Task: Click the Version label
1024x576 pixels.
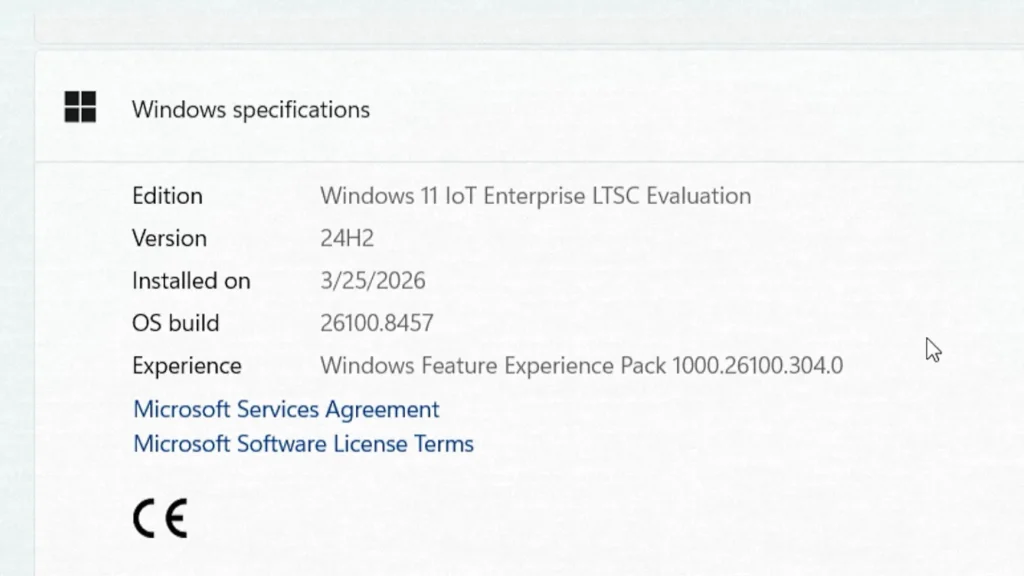Action: click(x=169, y=238)
